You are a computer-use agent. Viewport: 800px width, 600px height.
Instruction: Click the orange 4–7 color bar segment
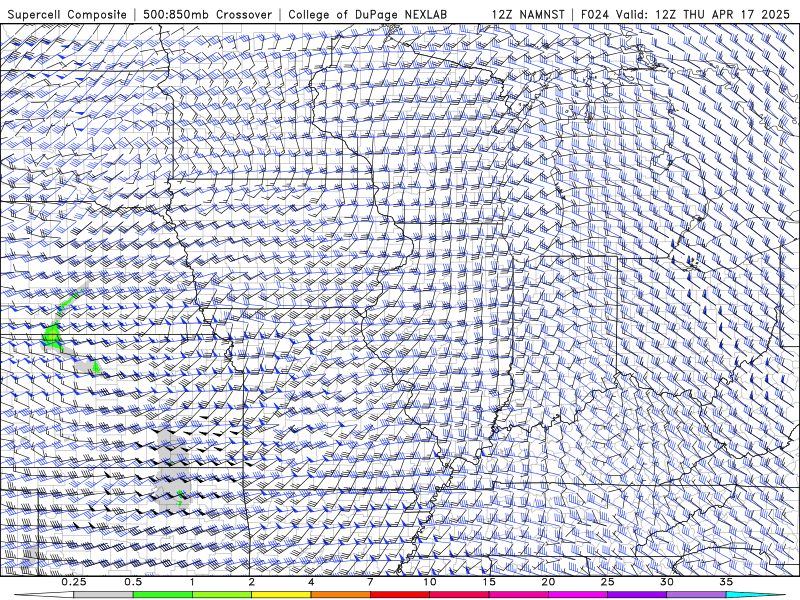pos(340,595)
